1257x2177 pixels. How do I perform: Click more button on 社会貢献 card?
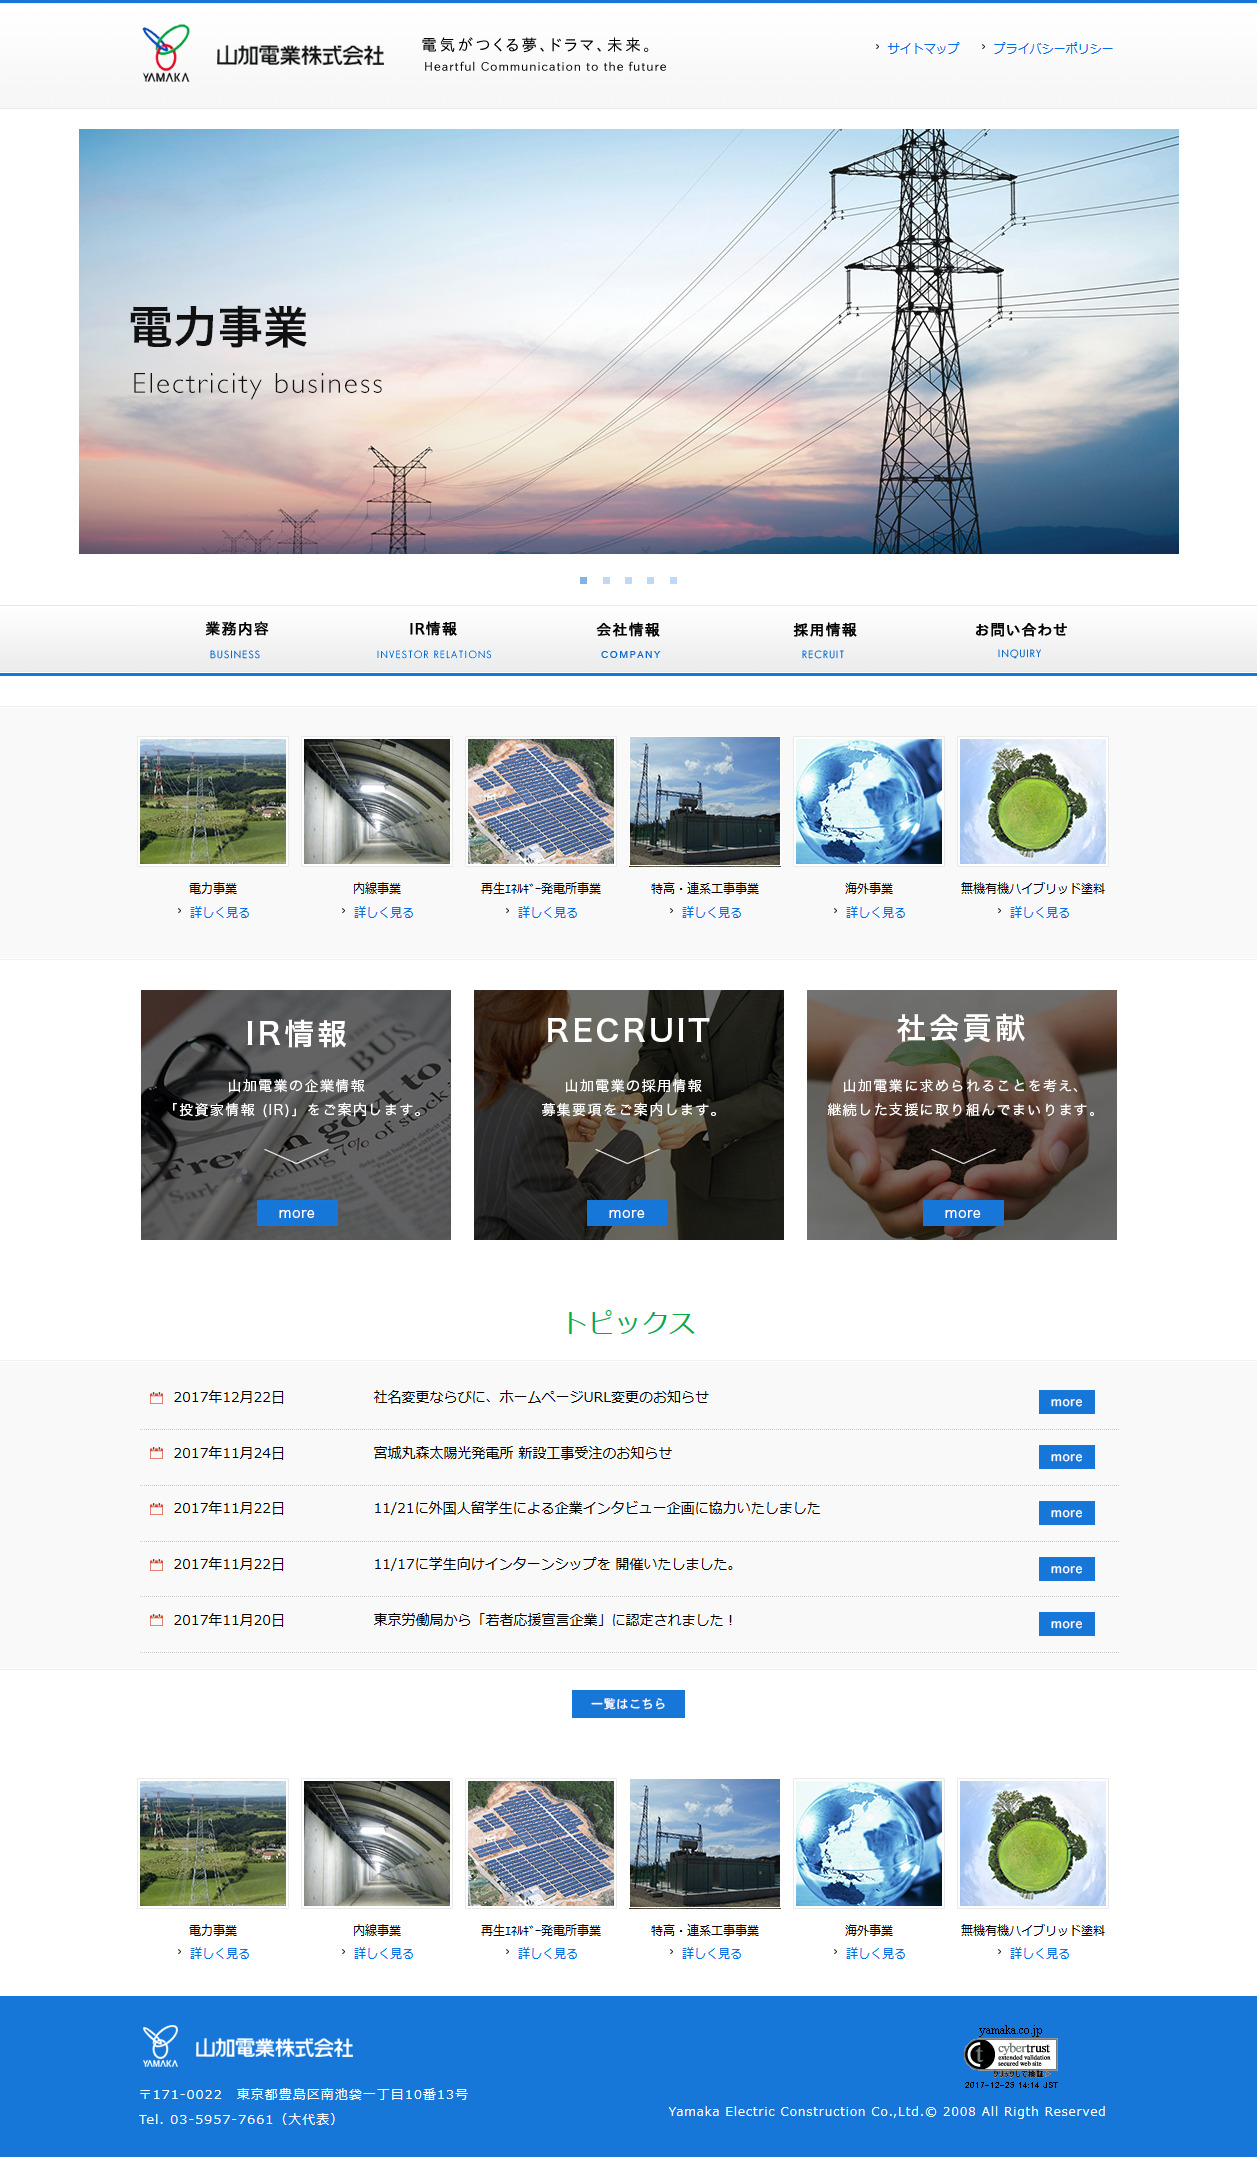(x=963, y=1212)
